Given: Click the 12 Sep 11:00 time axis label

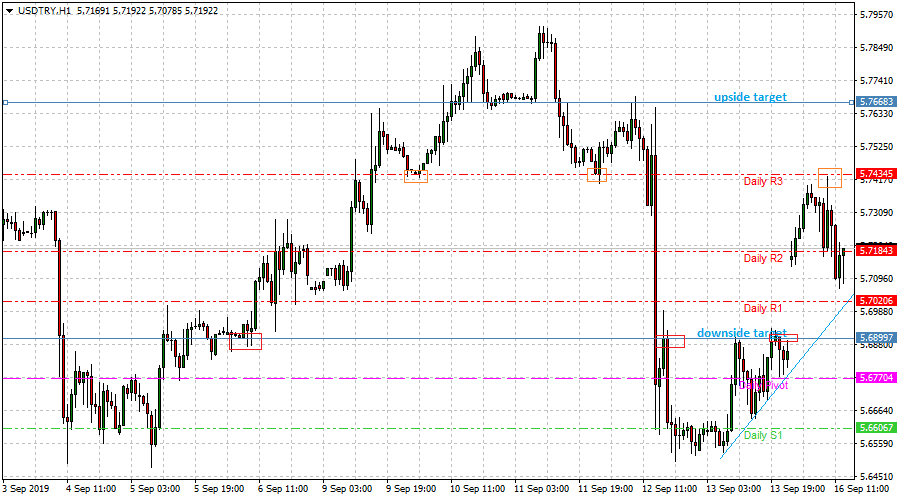Looking at the screenshot, I should (x=669, y=489).
